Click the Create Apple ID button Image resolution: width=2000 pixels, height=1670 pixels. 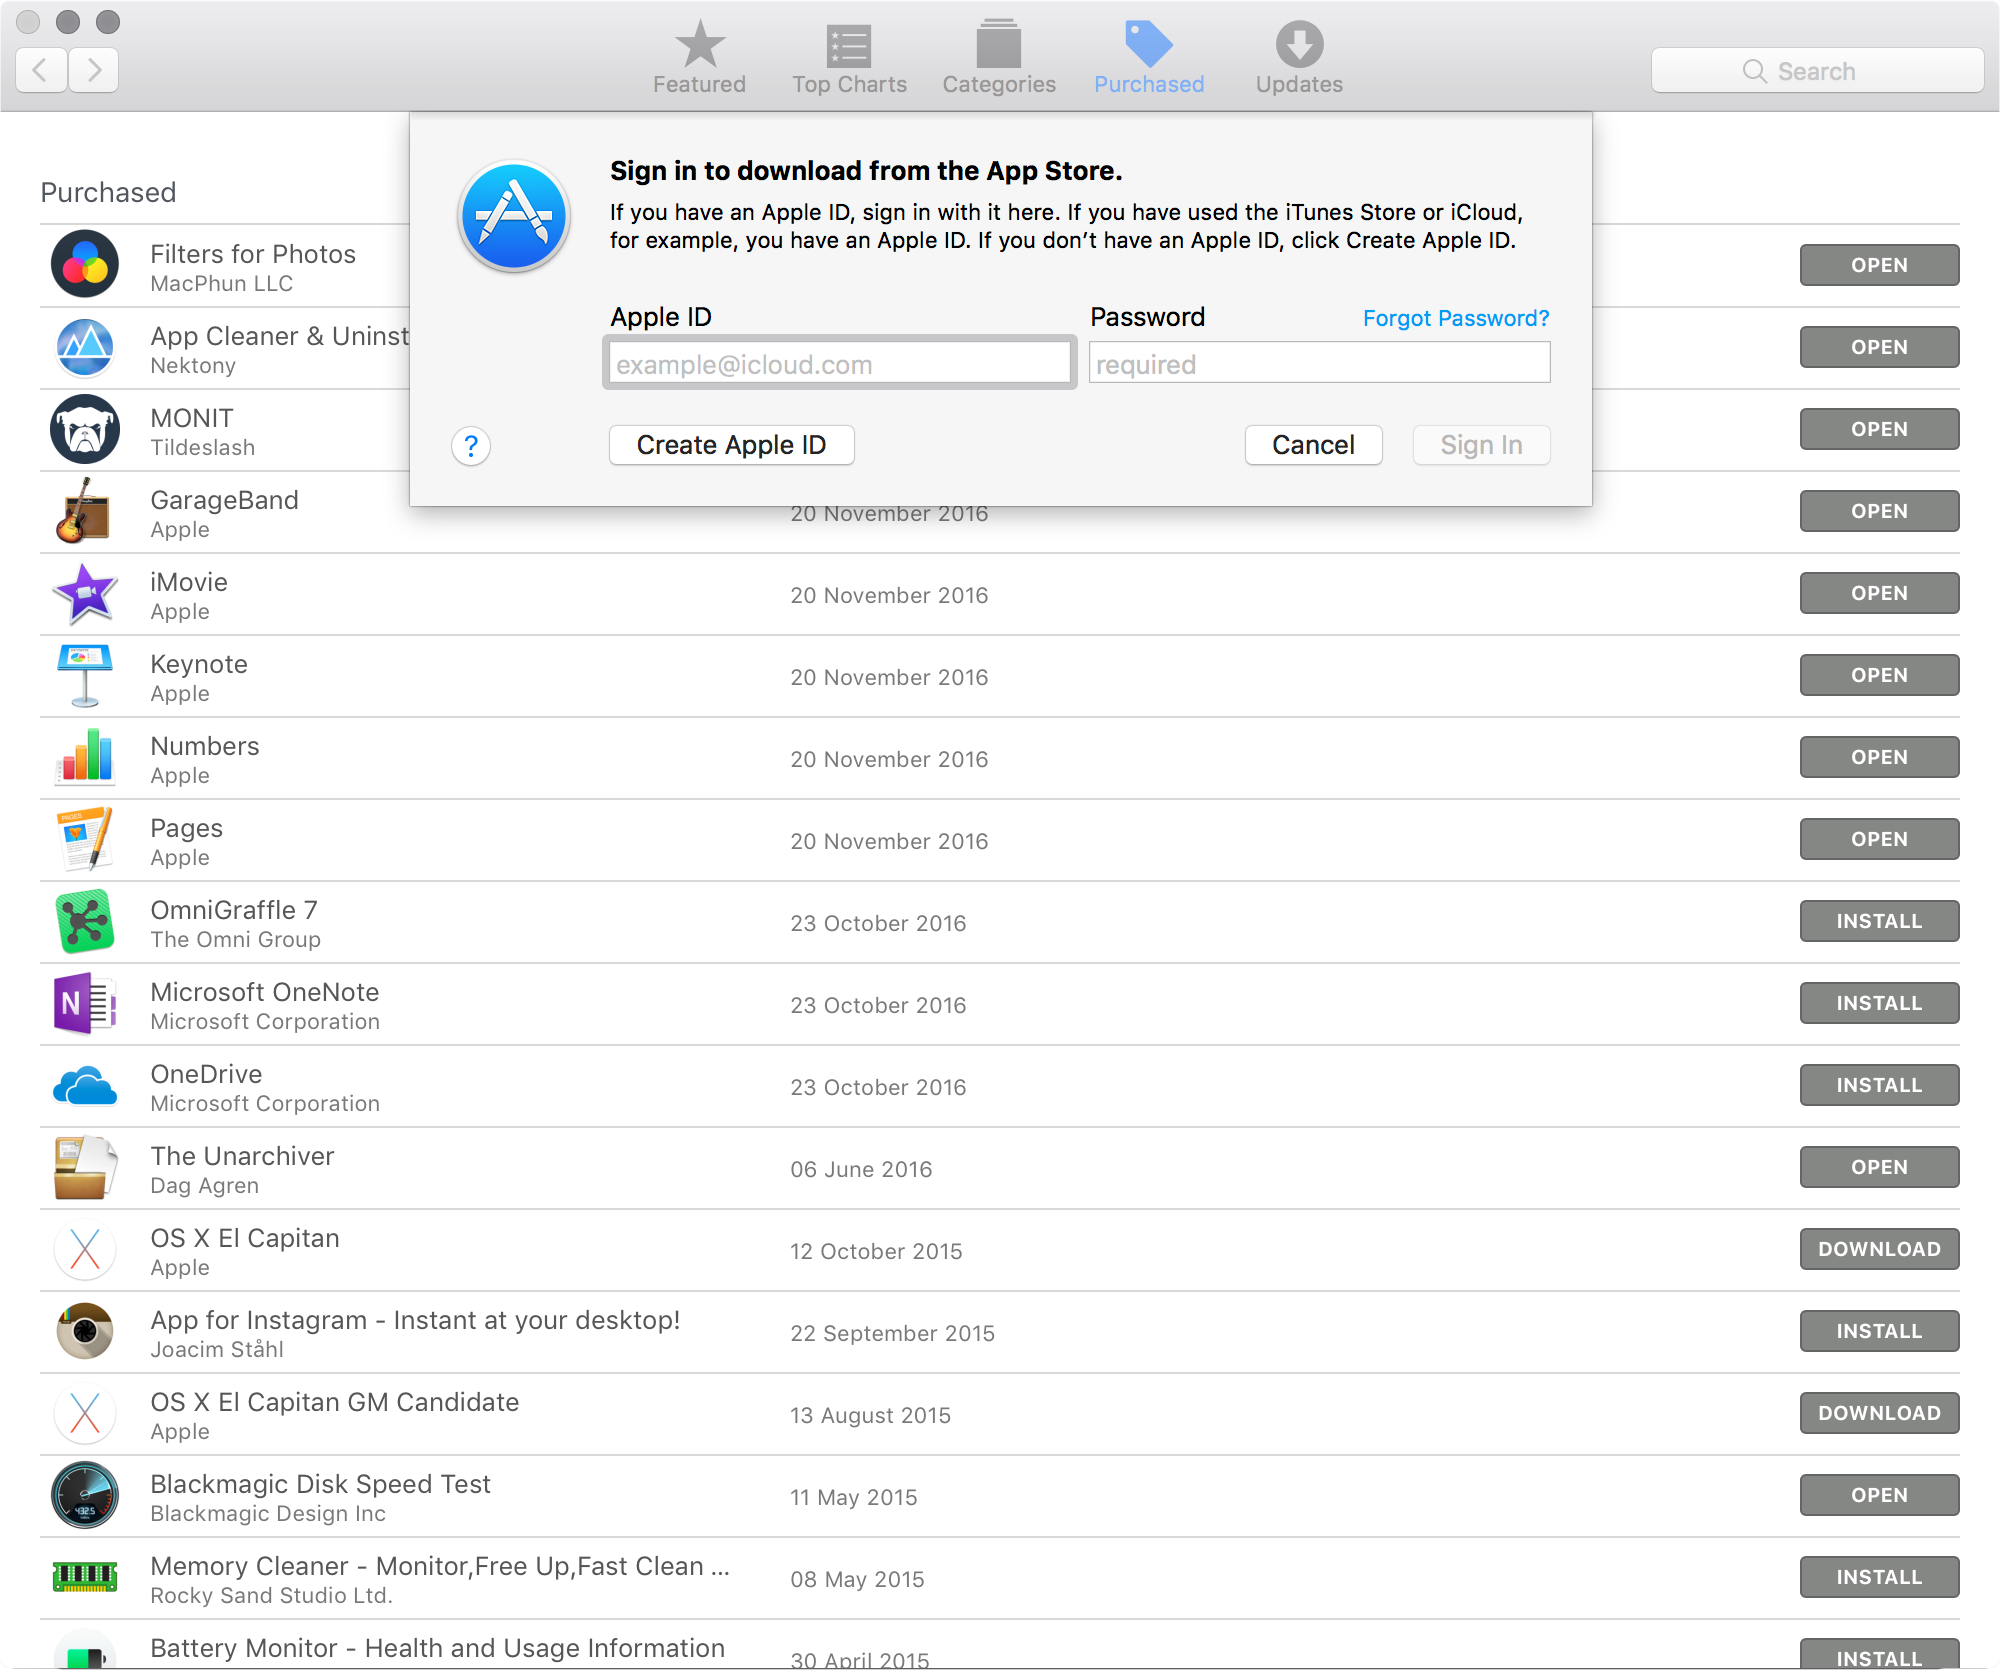pos(731,445)
